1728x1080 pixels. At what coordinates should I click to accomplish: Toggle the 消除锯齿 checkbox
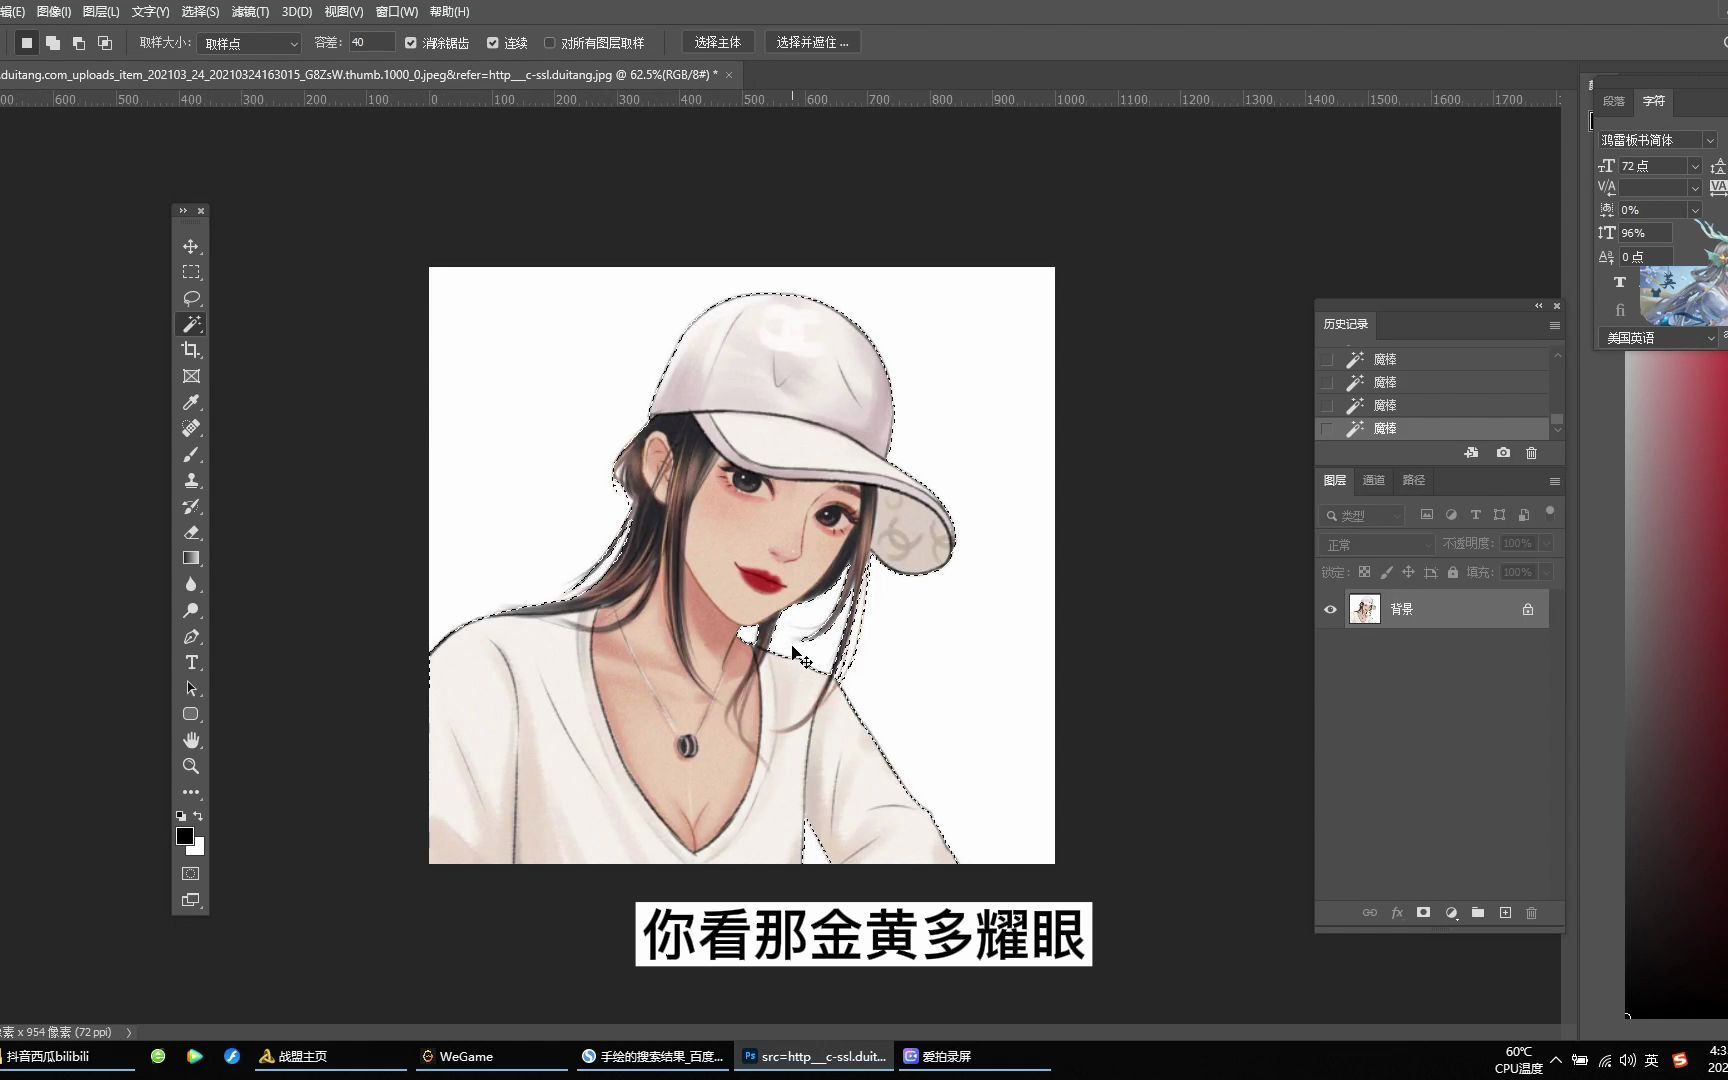(x=410, y=42)
